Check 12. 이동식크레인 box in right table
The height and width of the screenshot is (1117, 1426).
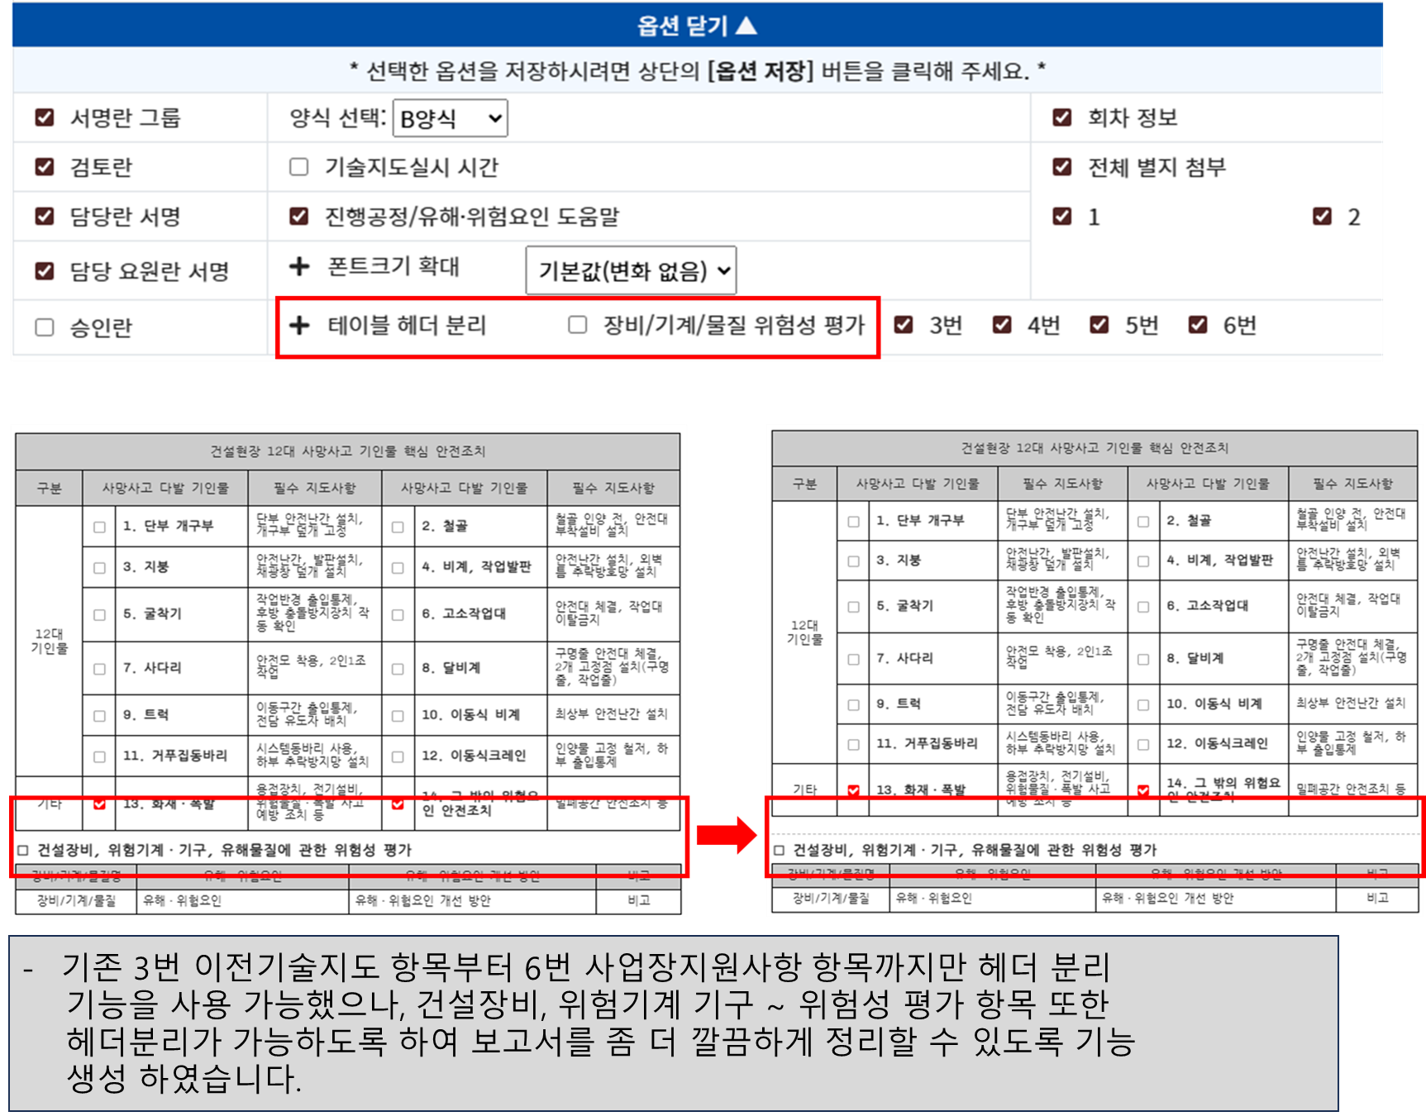[x=1143, y=744]
